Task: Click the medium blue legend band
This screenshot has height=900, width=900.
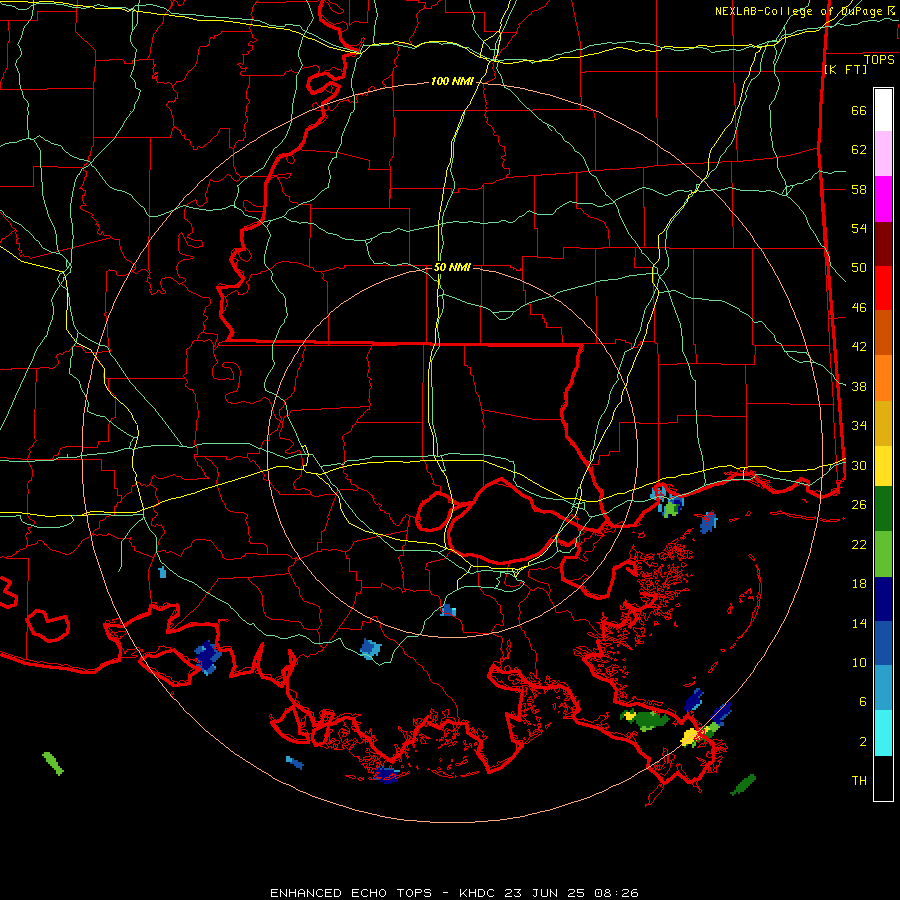Action: [883, 643]
